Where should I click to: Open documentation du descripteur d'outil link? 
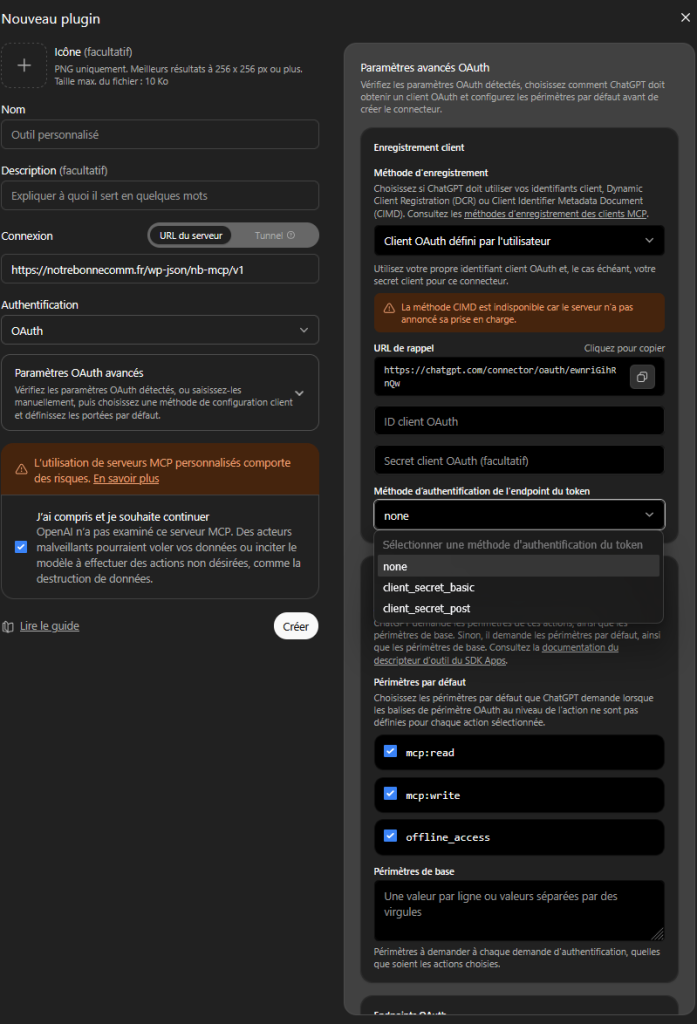click(496, 654)
